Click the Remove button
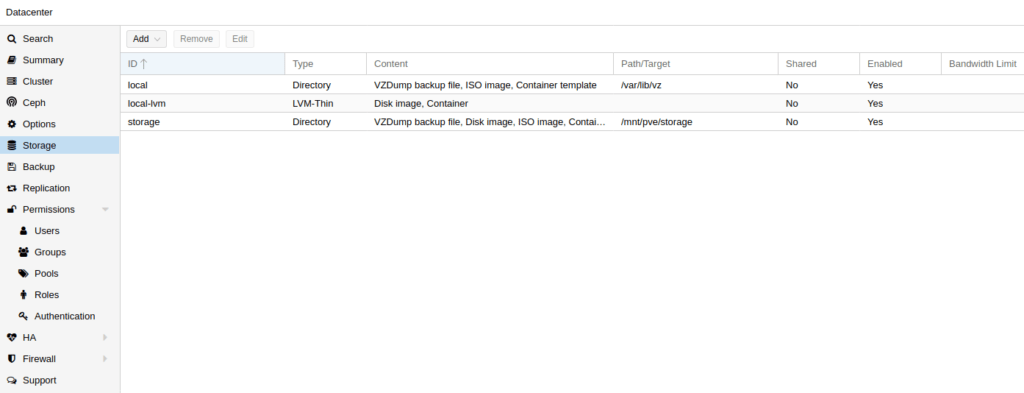The height and width of the screenshot is (393, 1024). click(197, 39)
